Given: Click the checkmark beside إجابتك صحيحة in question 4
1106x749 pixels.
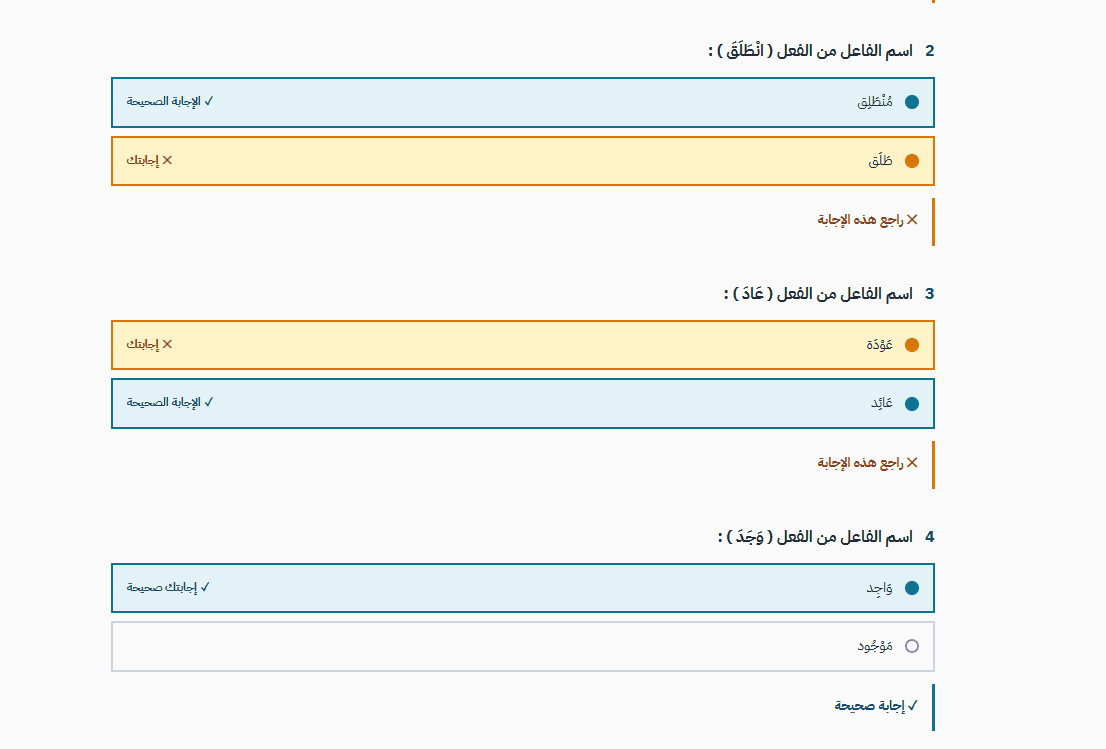Looking at the screenshot, I should tap(205, 587).
